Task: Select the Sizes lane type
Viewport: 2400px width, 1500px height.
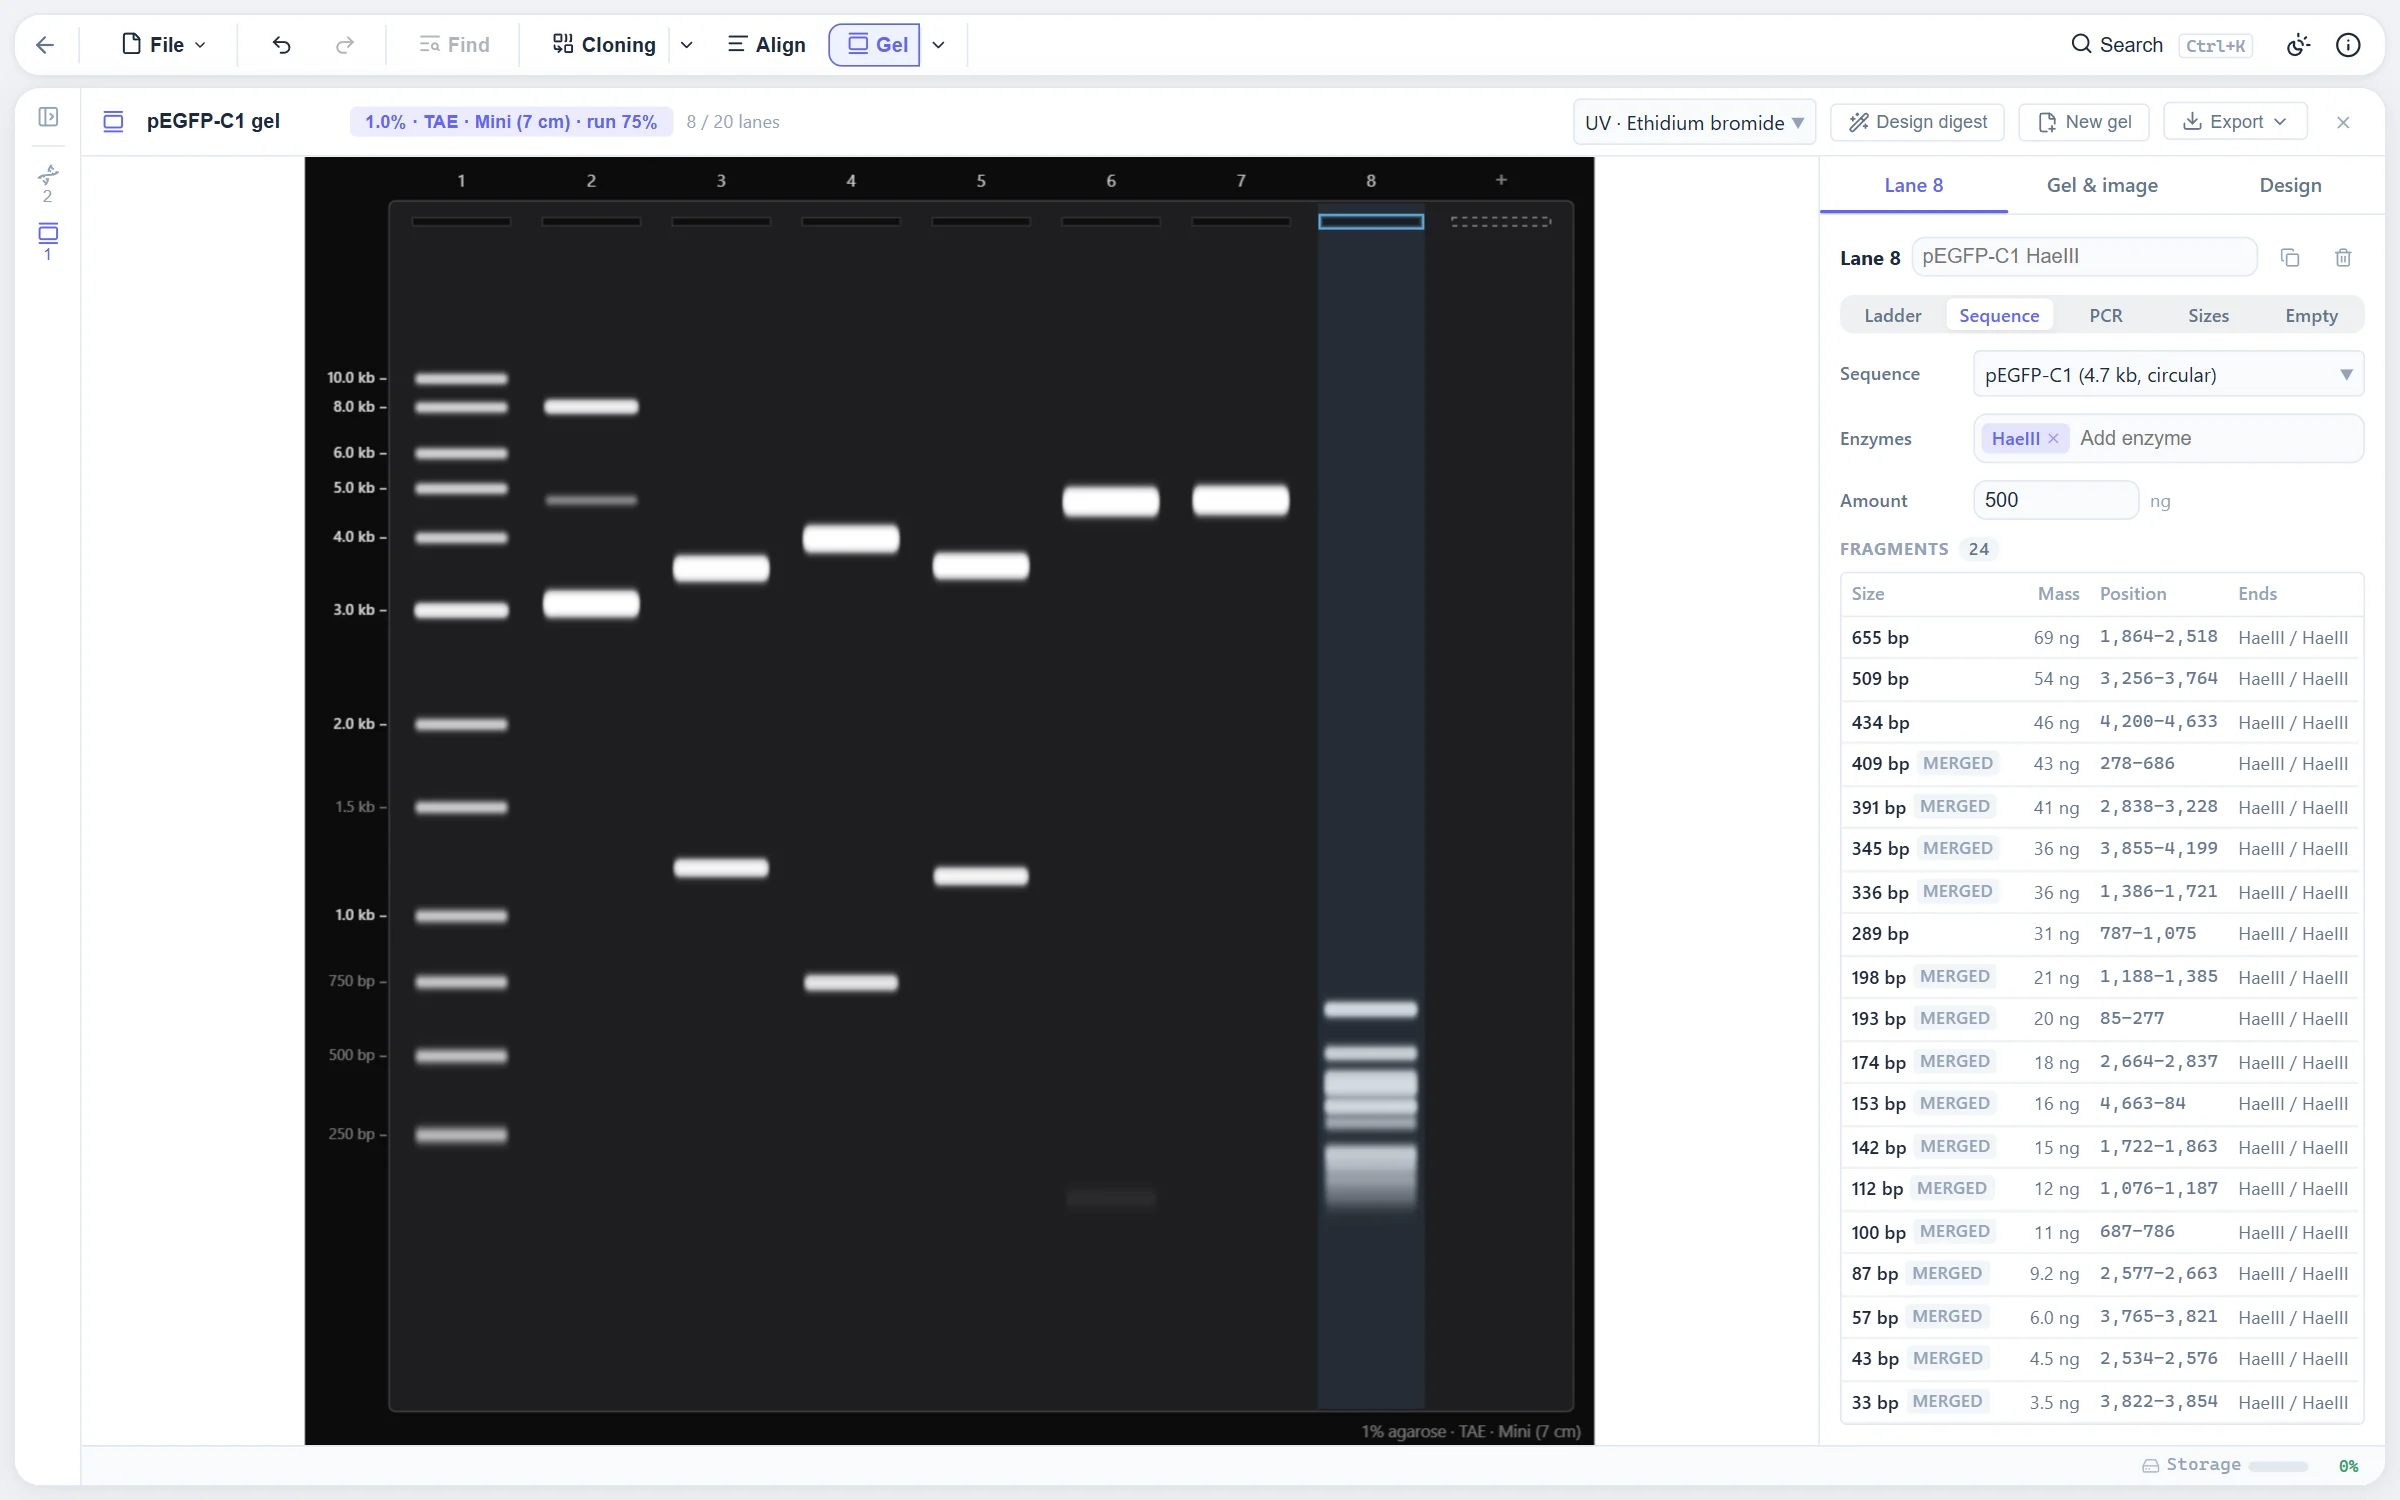Action: tap(2208, 316)
